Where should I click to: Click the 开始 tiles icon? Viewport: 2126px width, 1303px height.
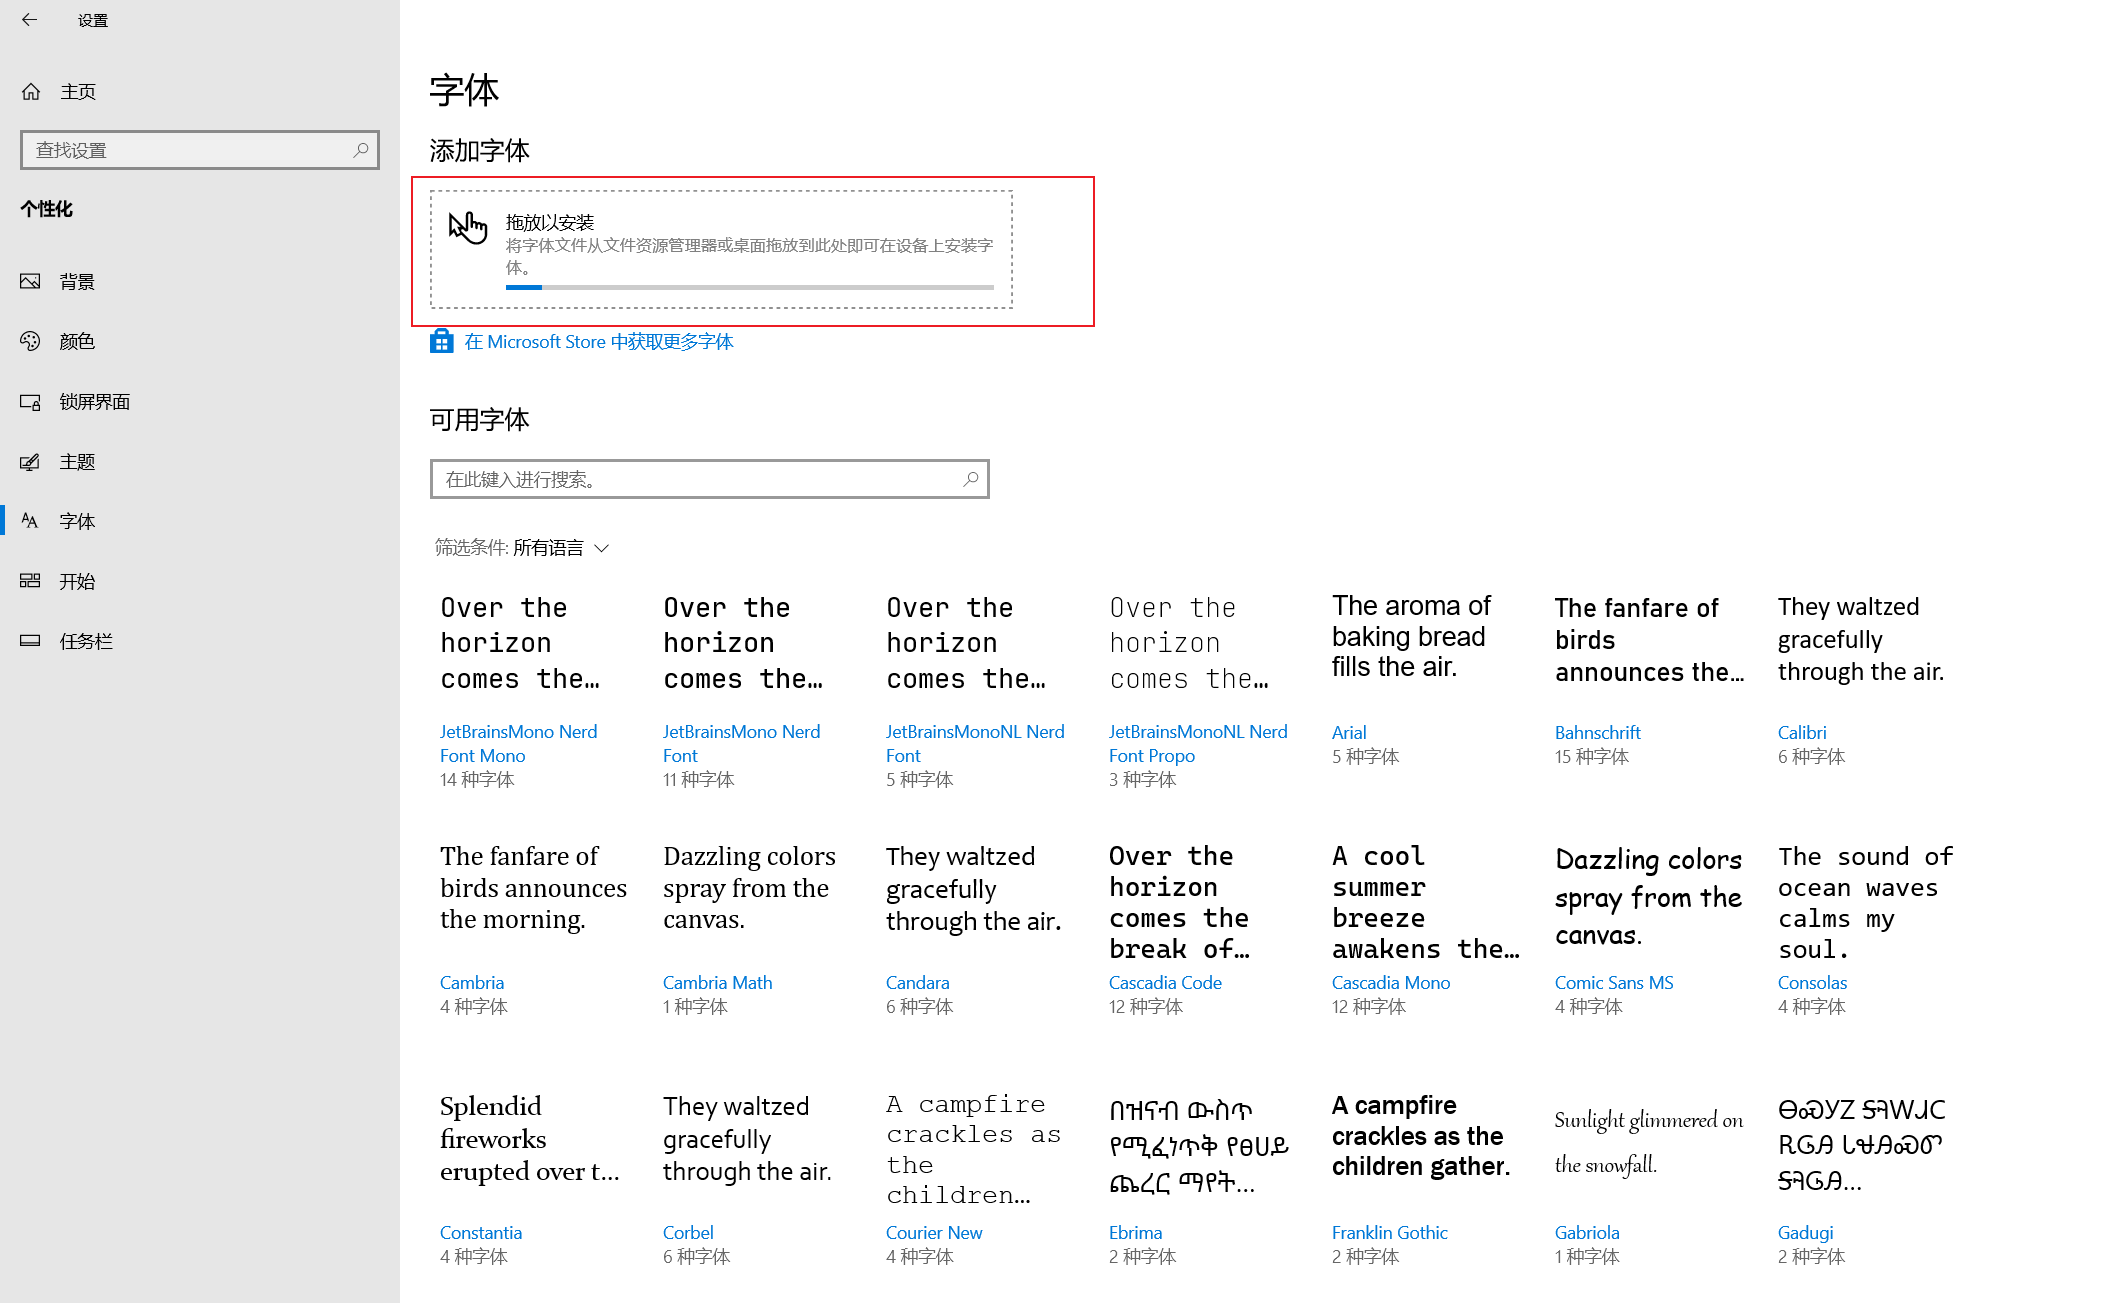(31, 581)
